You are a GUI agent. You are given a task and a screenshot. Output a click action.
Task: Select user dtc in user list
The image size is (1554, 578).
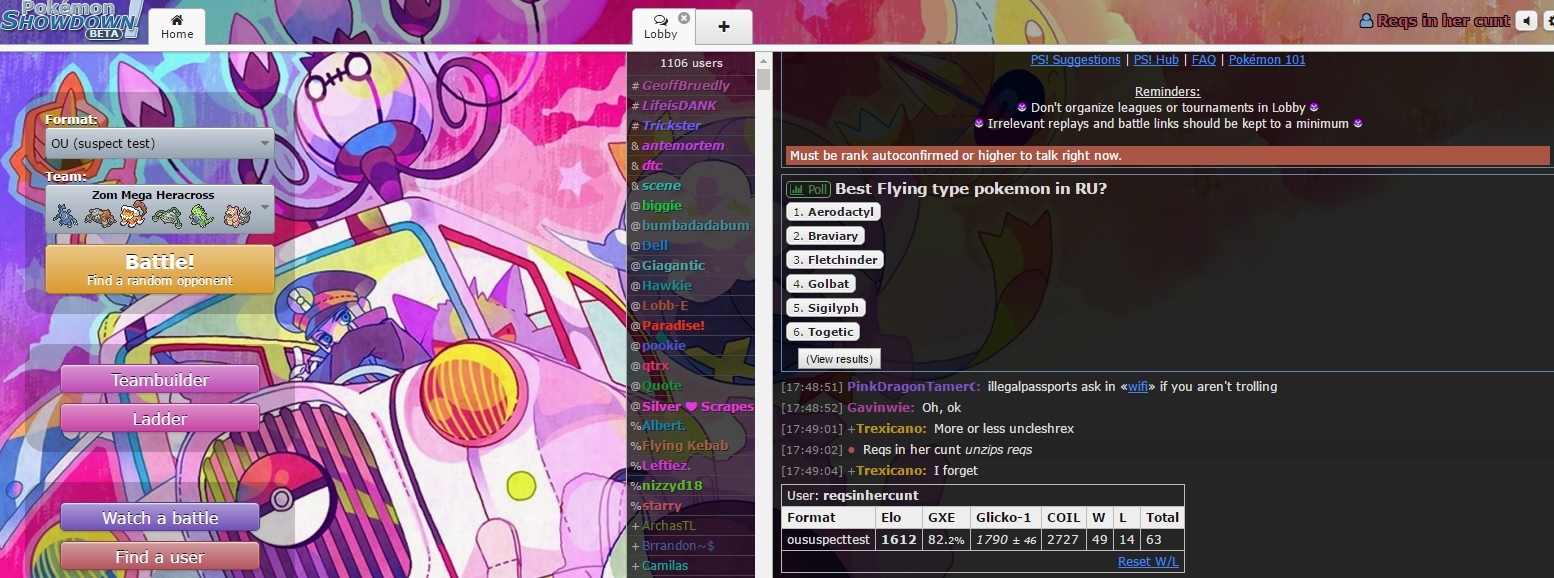coord(691,166)
